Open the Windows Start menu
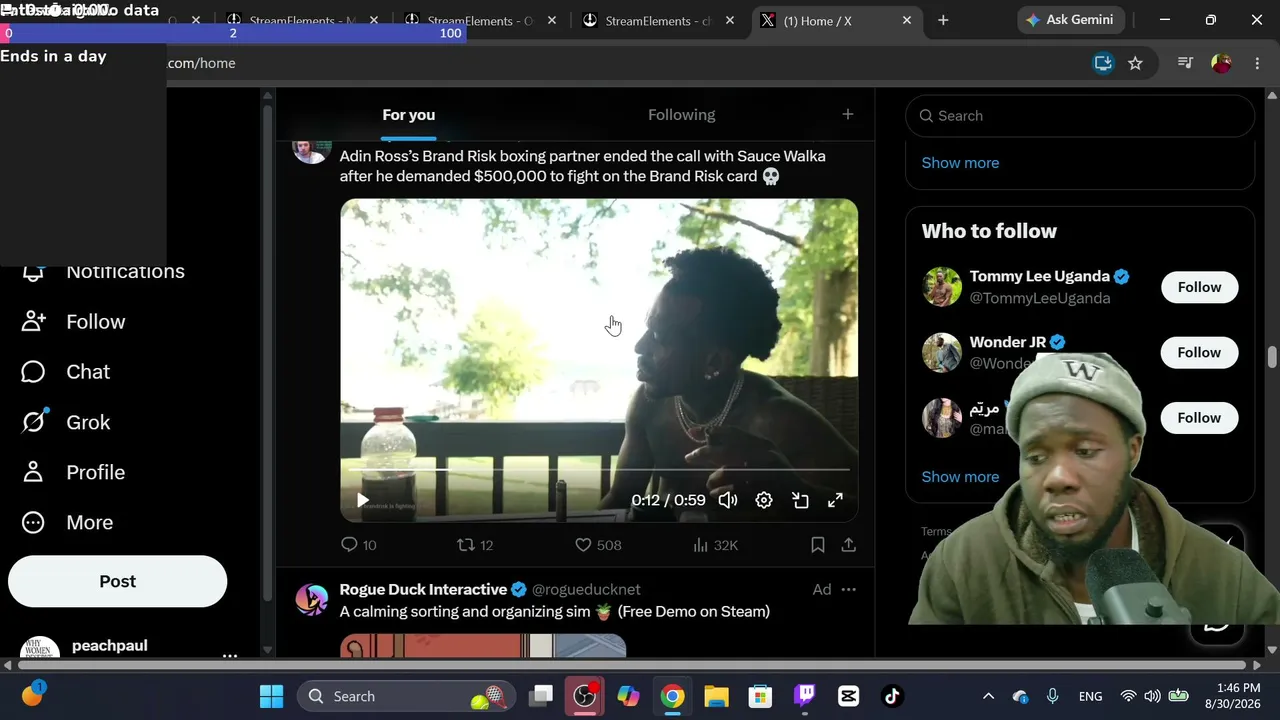Image resolution: width=1280 pixels, height=720 pixels. [x=270, y=696]
